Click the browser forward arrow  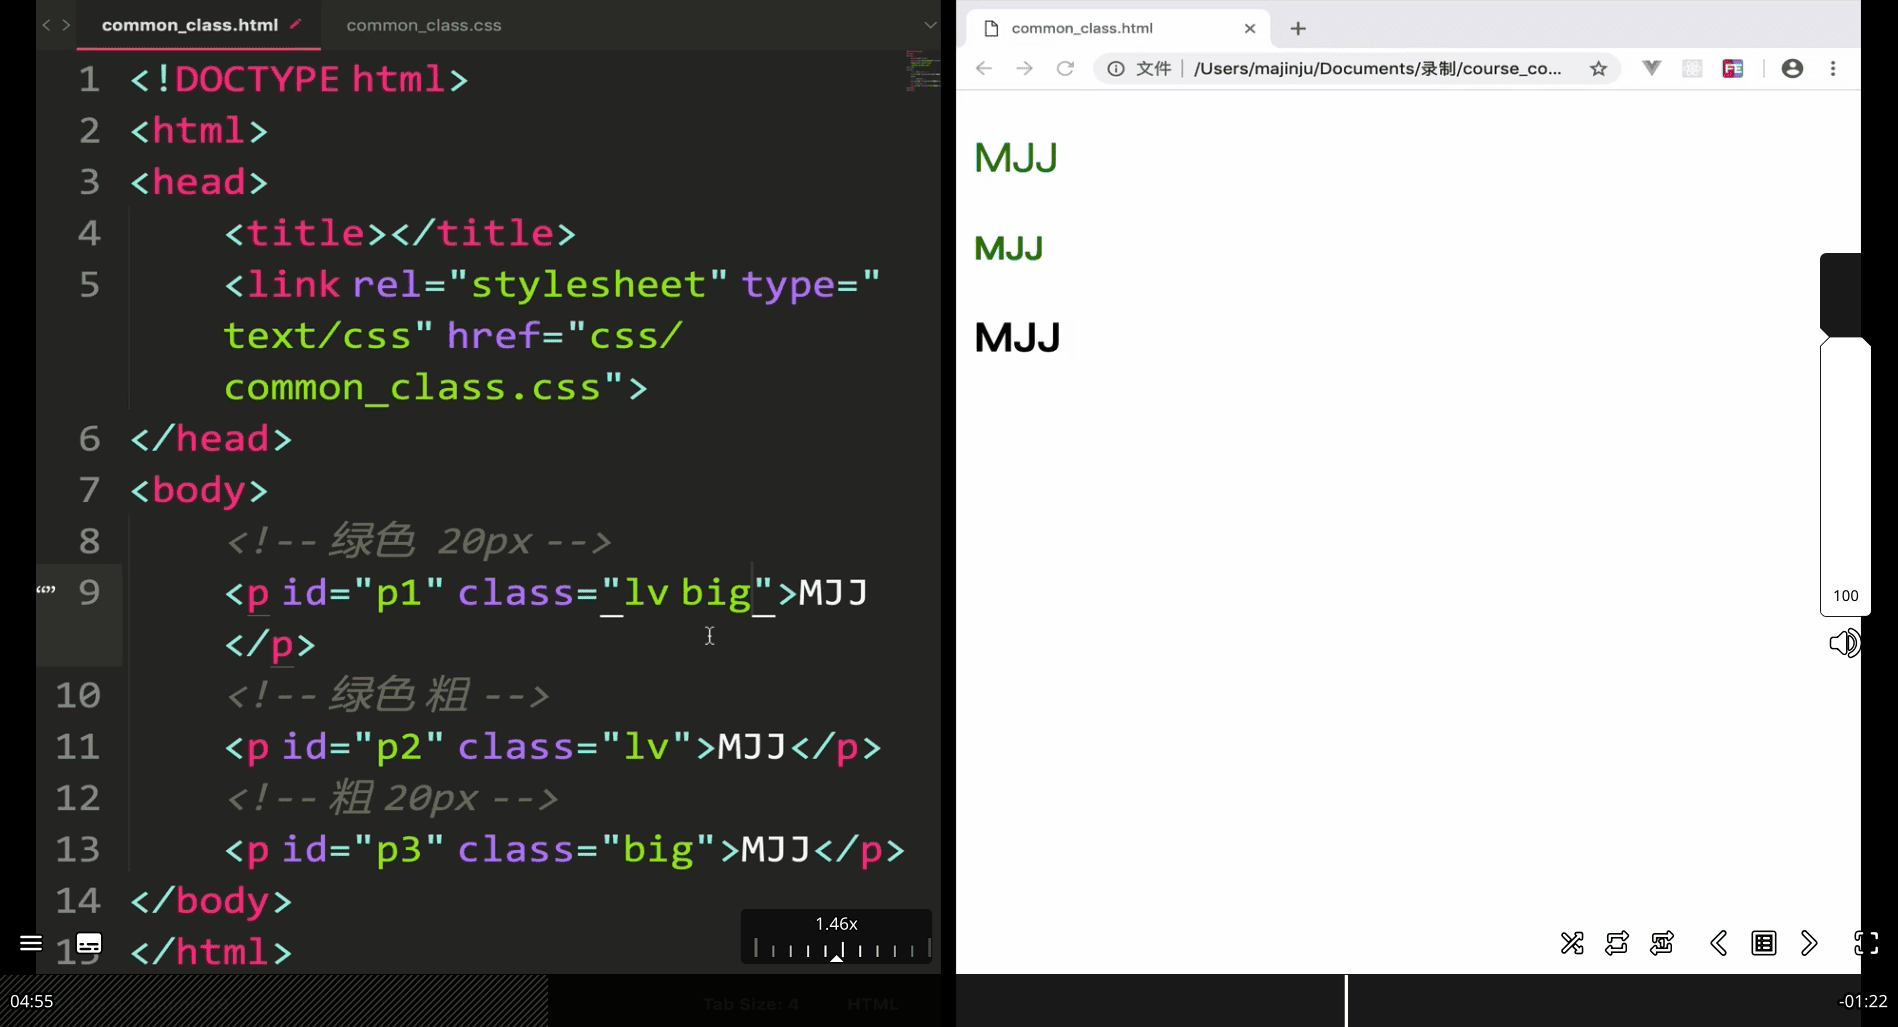coord(1024,68)
